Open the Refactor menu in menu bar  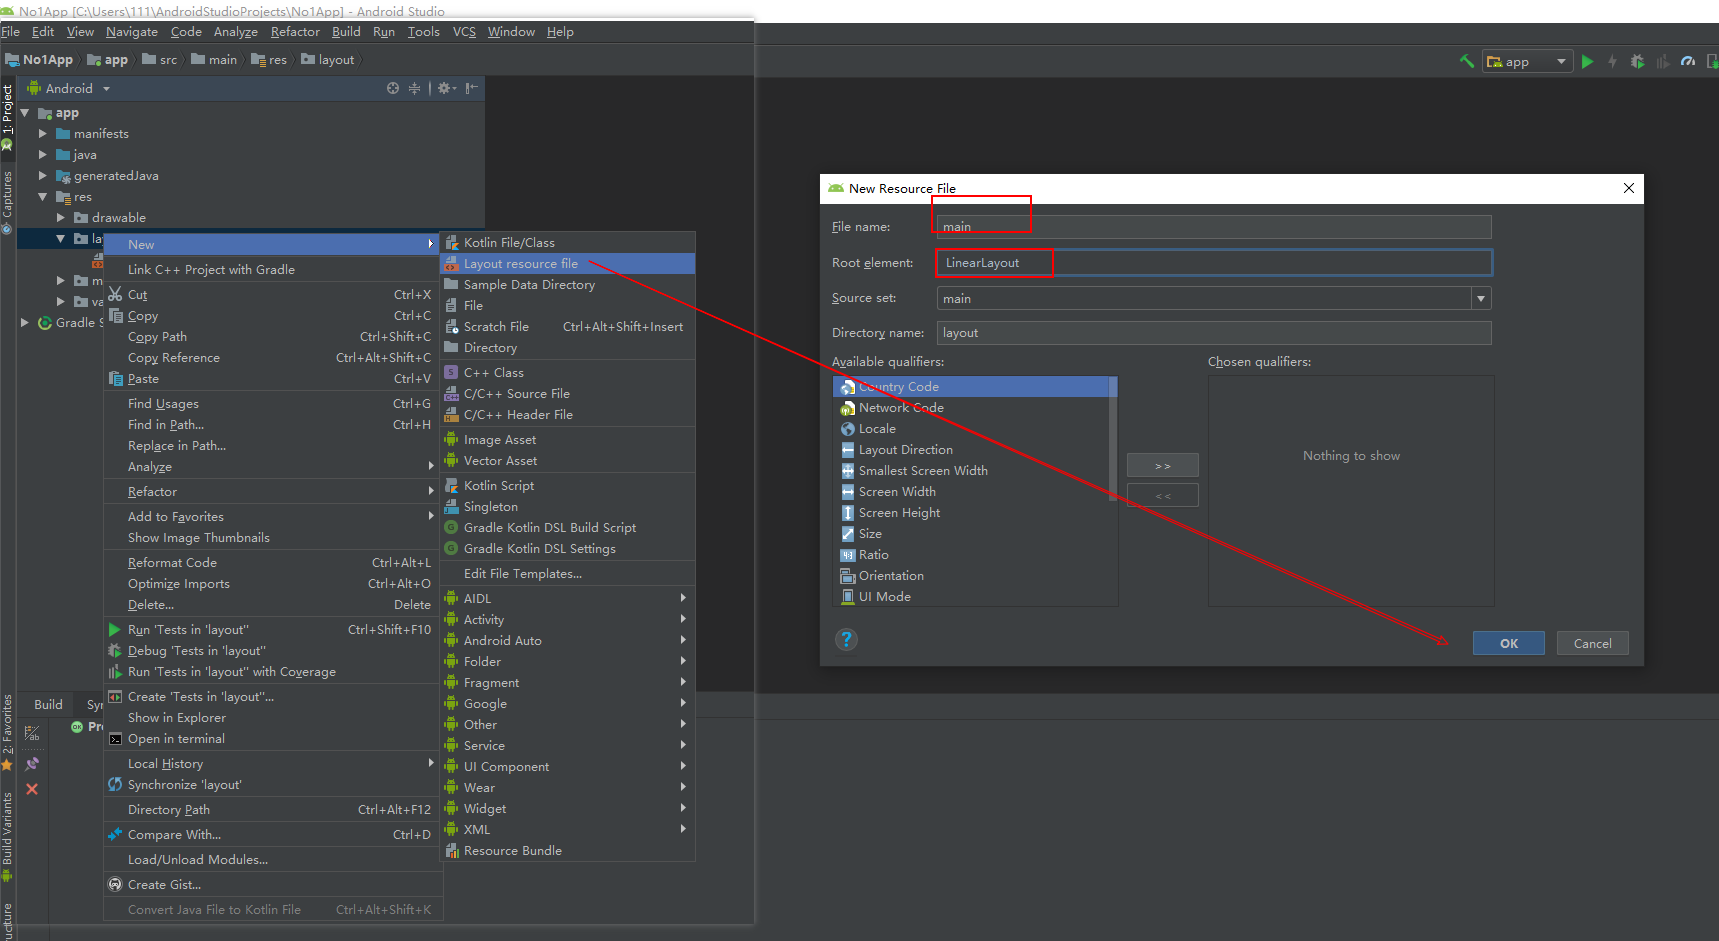coord(295,32)
